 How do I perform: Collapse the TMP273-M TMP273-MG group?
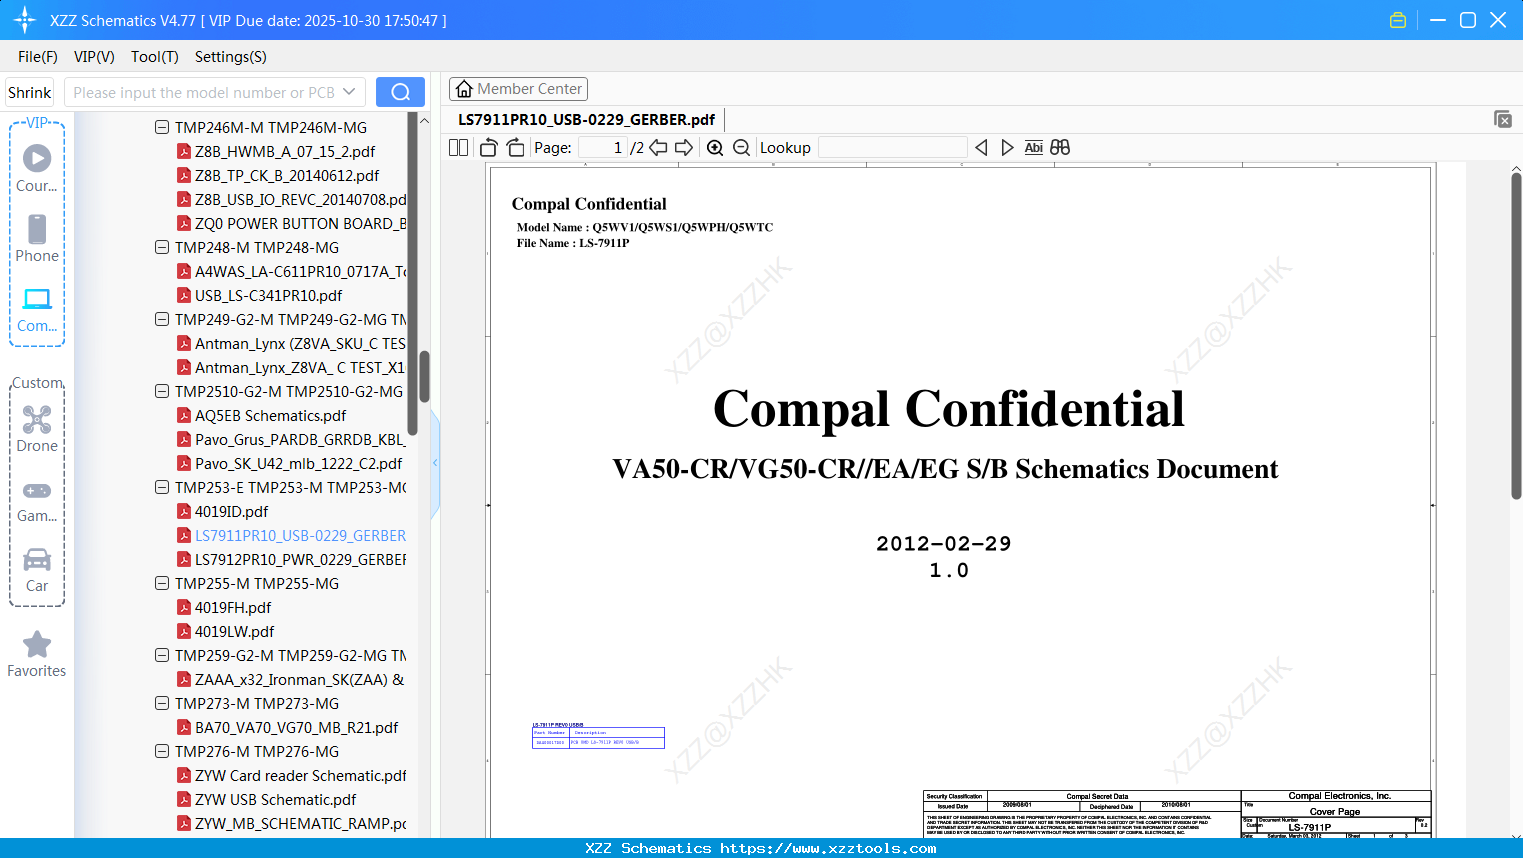coord(162,703)
